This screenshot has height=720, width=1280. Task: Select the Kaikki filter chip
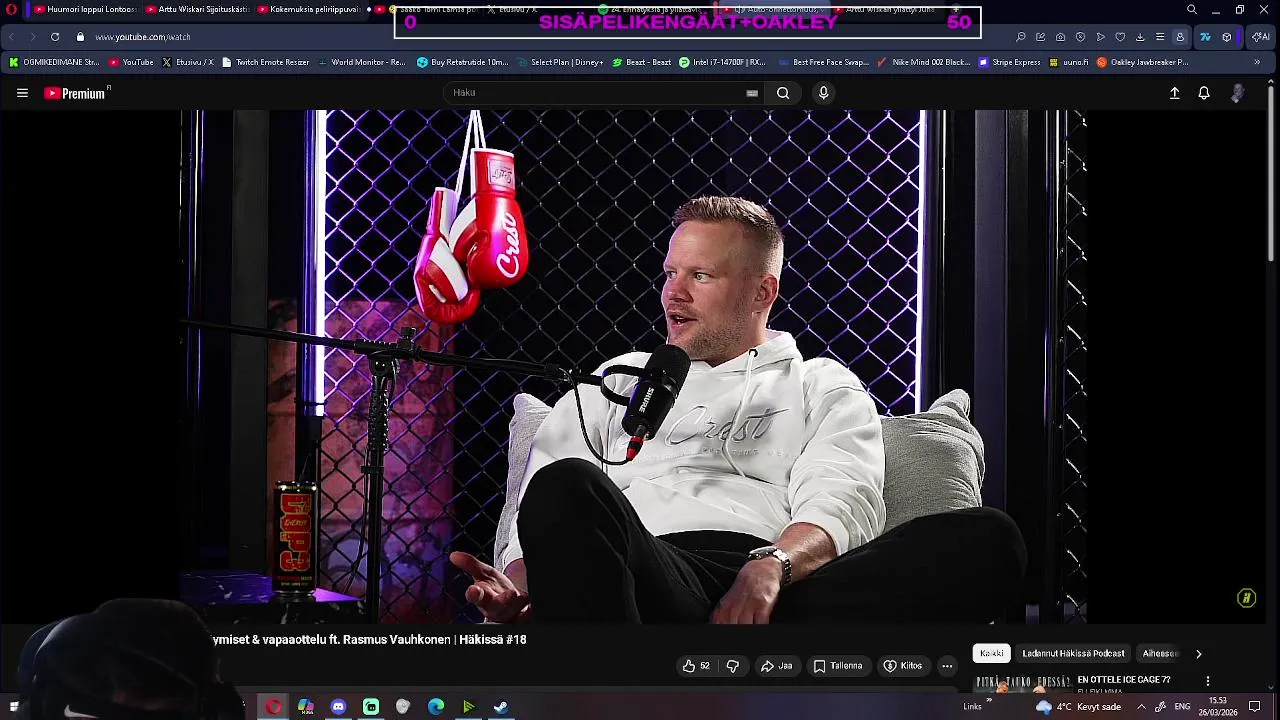tap(992, 654)
